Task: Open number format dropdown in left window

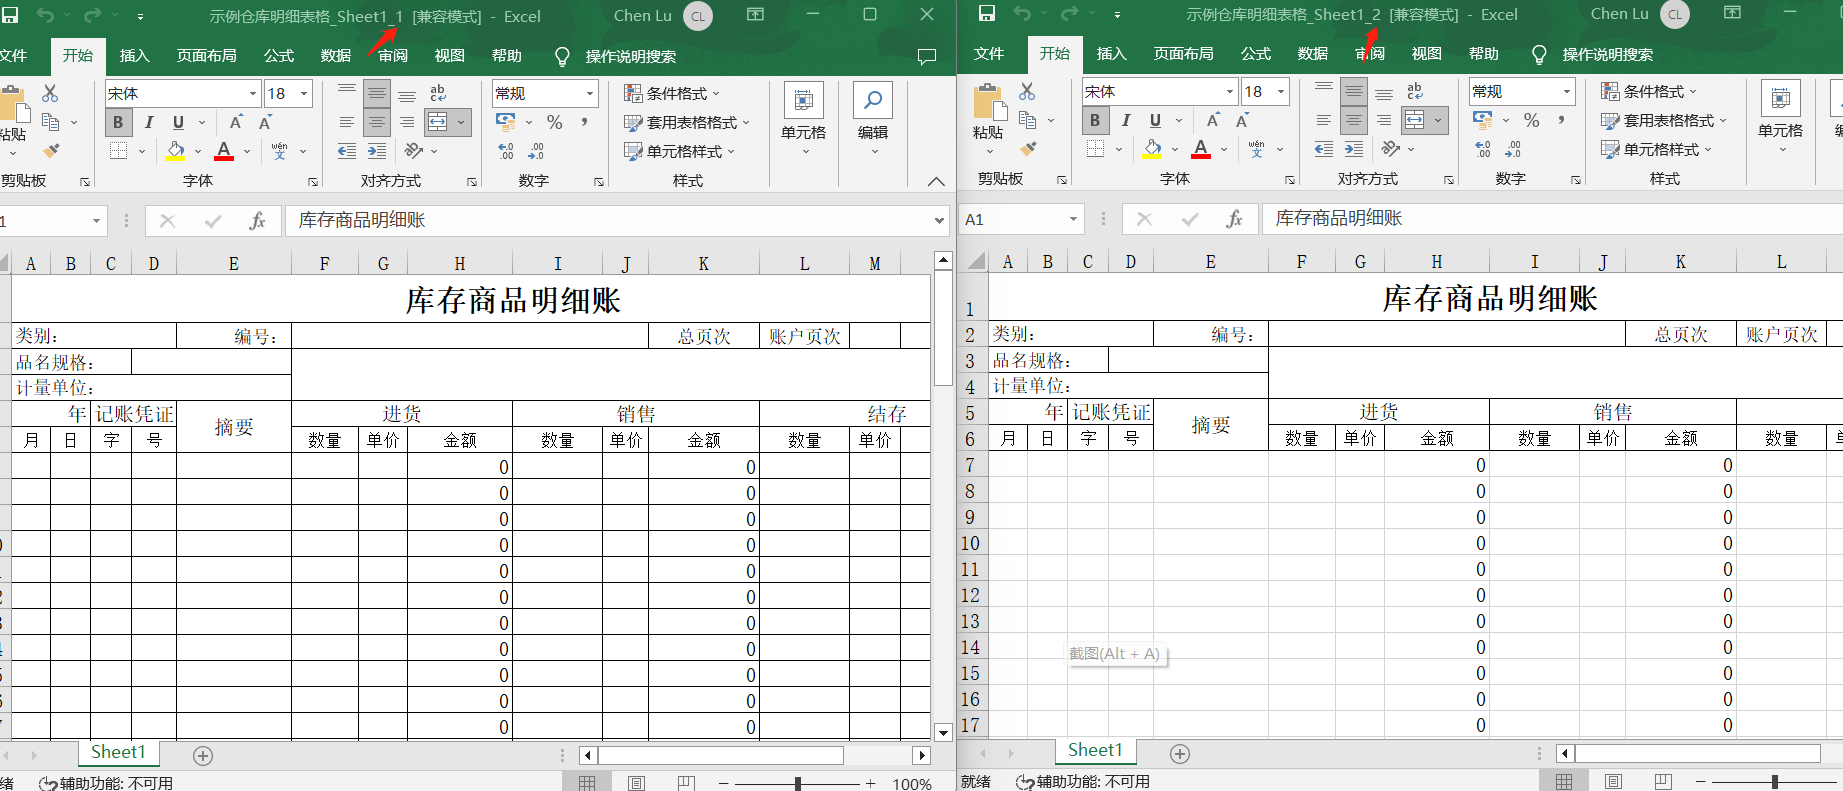Action: click(x=589, y=94)
